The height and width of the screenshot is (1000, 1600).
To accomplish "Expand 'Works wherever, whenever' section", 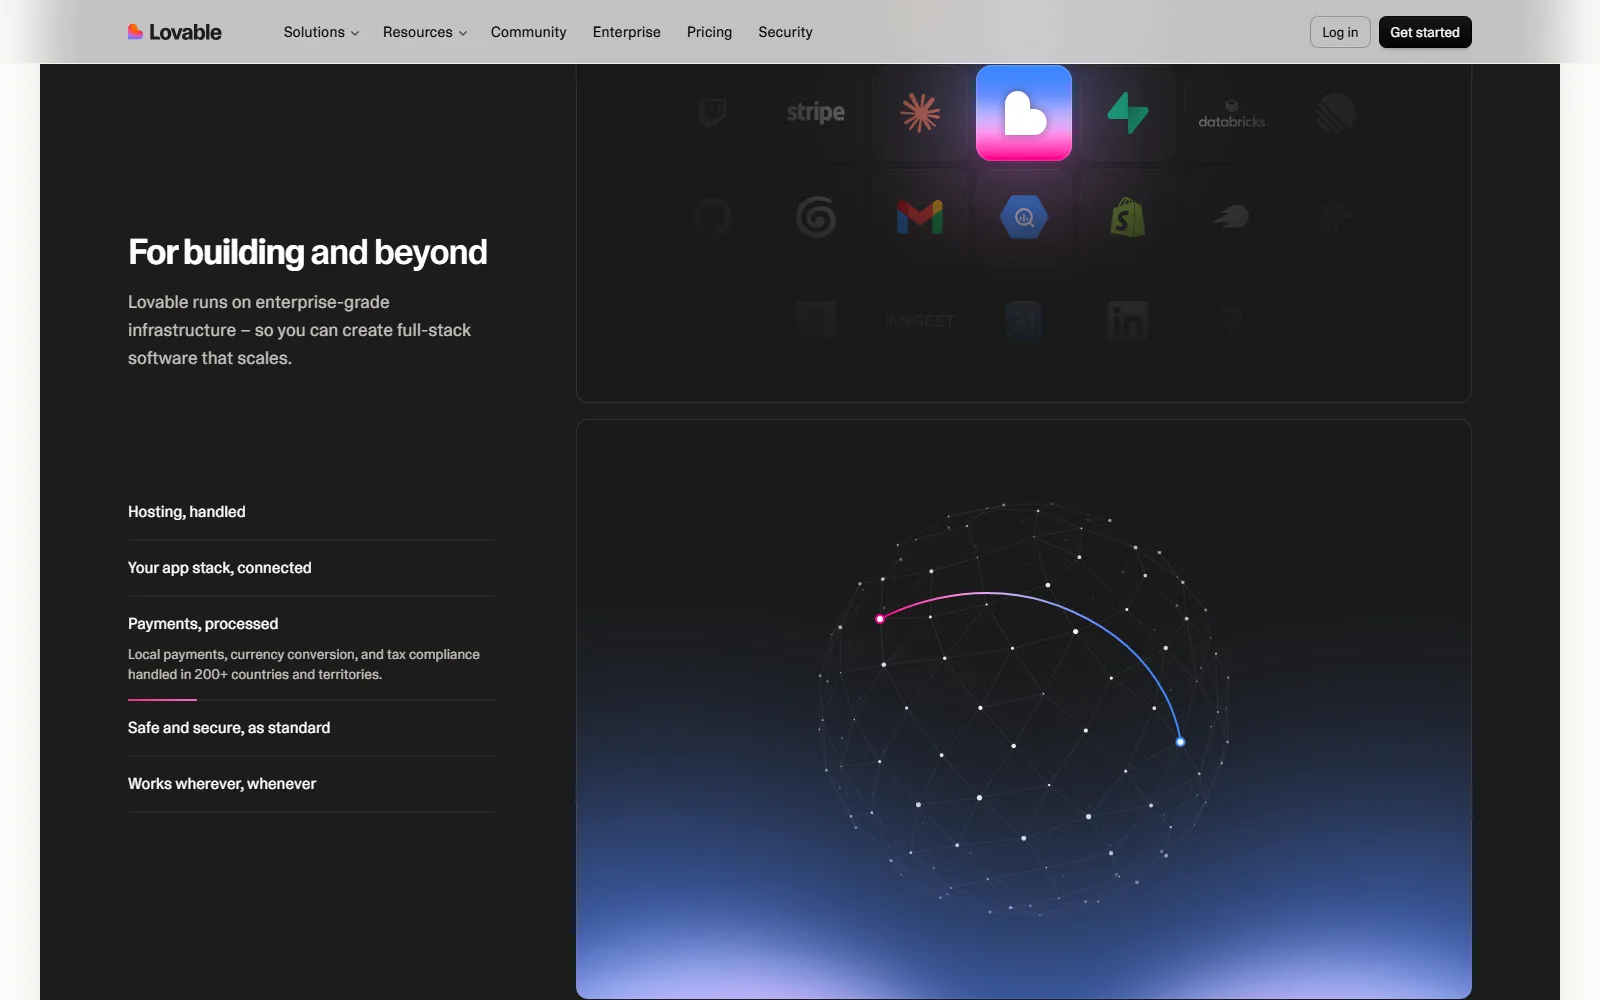I will point(312,784).
